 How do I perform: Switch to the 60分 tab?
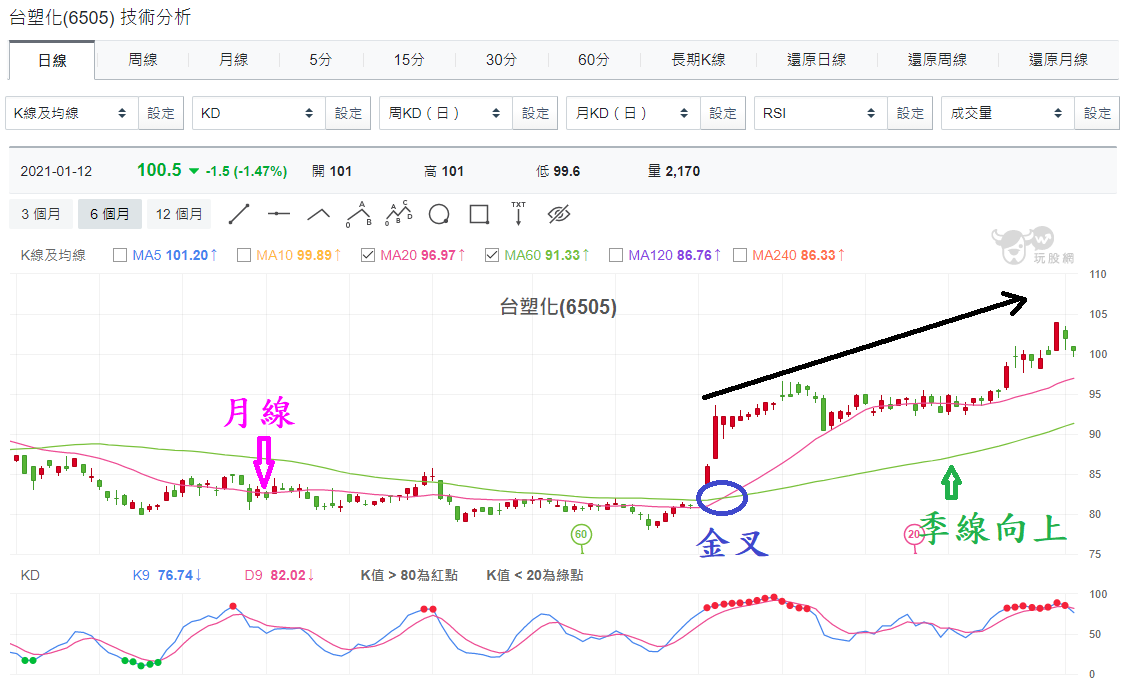pos(593,60)
